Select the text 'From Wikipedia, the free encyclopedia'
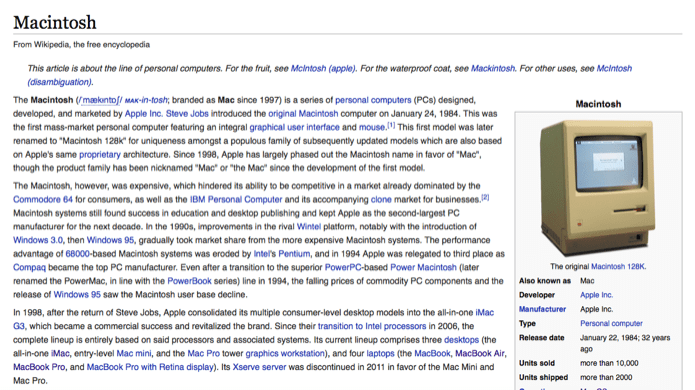The width and height of the screenshot is (695, 390). click(82, 45)
